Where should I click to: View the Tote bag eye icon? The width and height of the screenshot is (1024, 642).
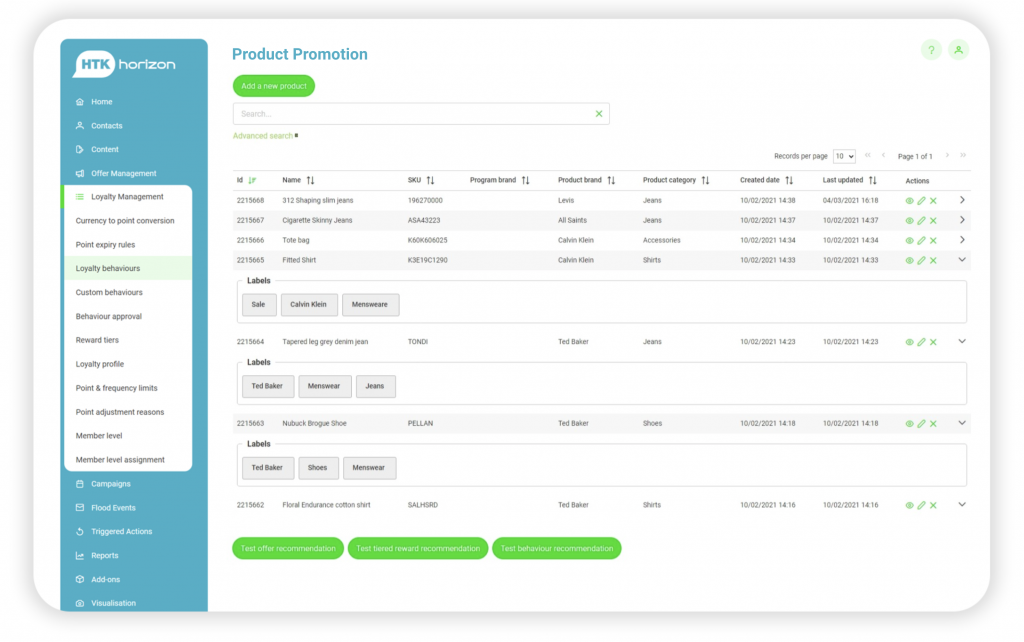(909, 240)
